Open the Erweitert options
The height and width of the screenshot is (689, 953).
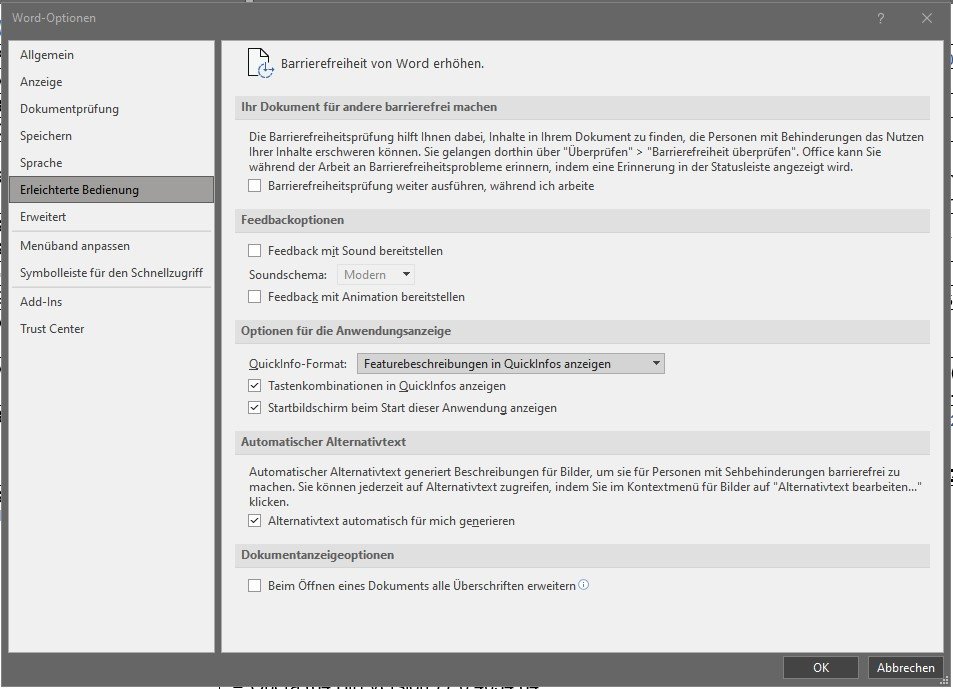point(111,216)
